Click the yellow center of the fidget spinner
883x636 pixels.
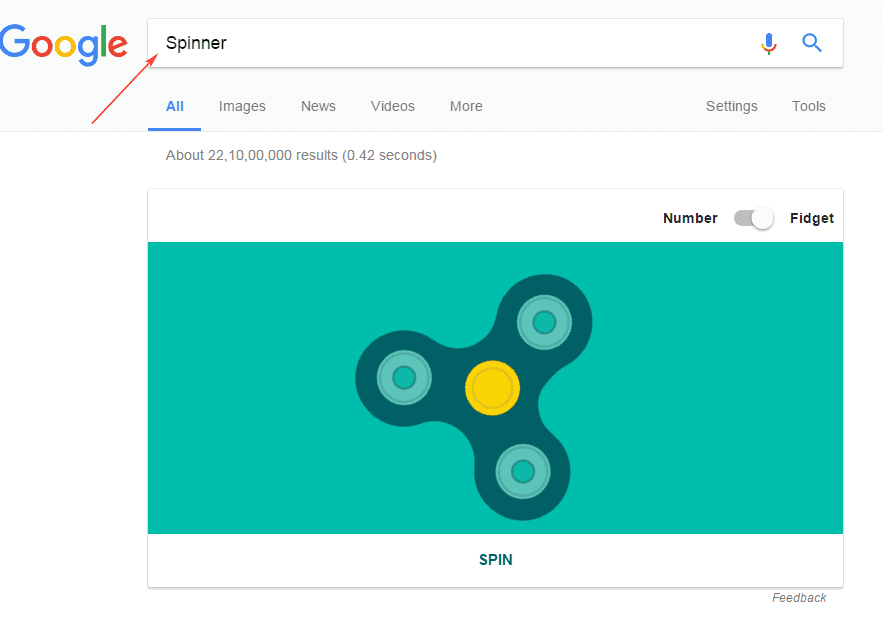pos(491,388)
